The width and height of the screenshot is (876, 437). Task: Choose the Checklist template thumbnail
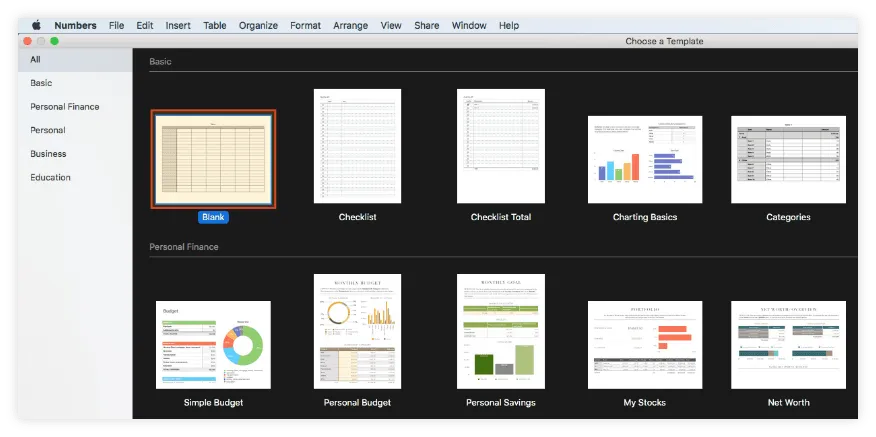coord(357,146)
